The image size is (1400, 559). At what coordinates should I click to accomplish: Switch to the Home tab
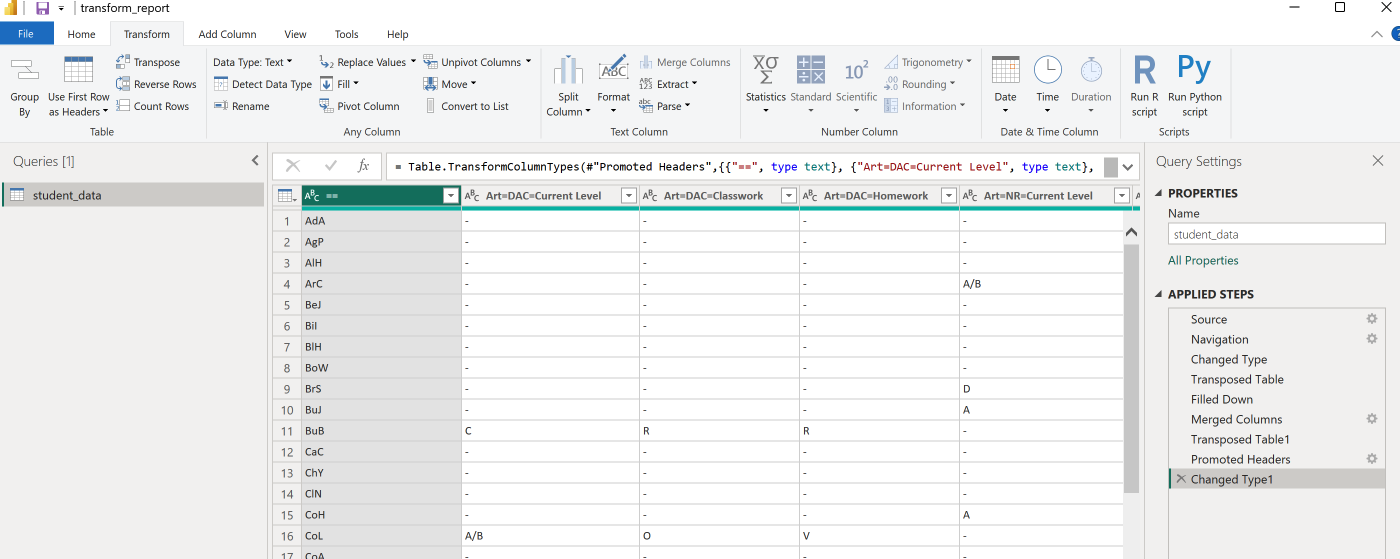coord(81,34)
